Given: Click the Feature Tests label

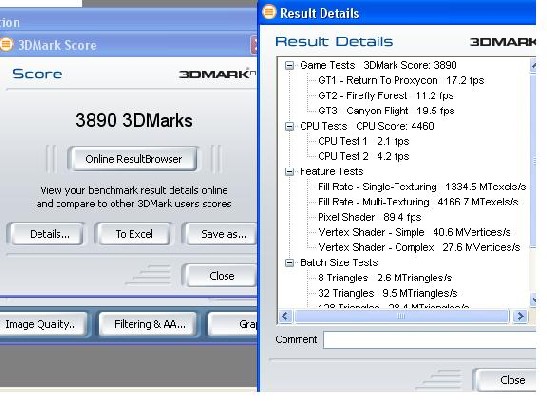Looking at the screenshot, I should 332,172.
